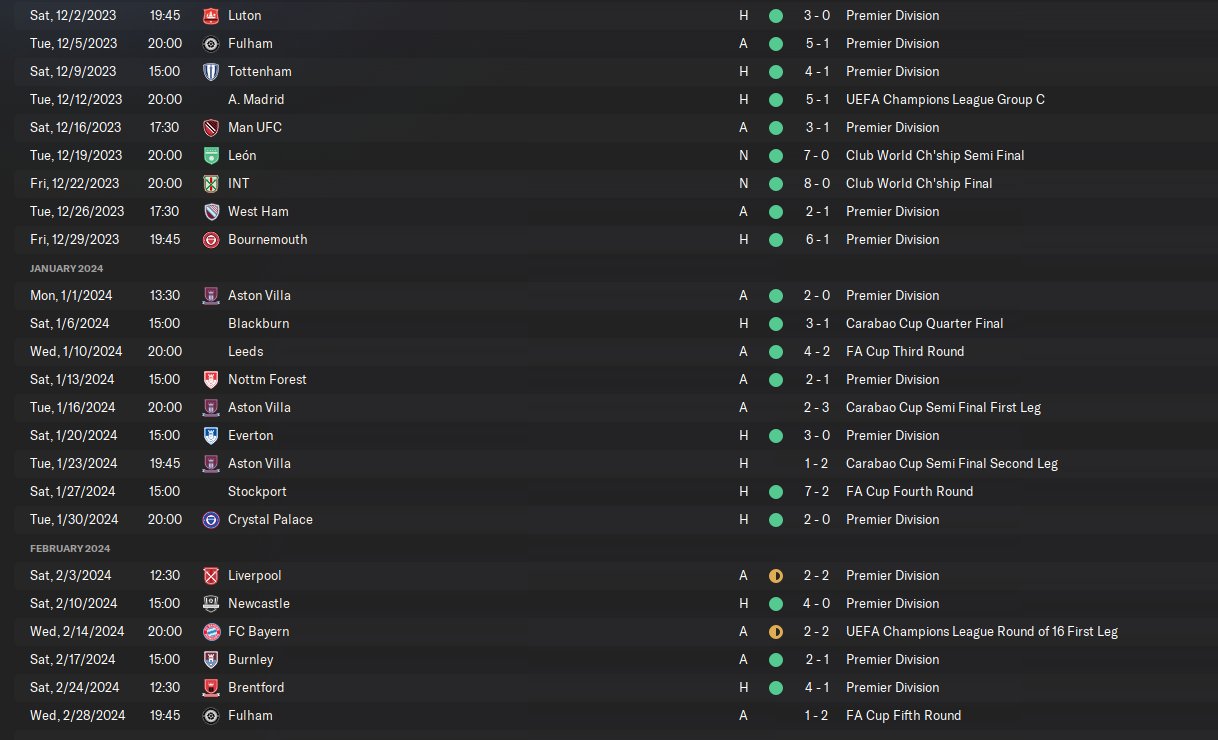This screenshot has height=740, width=1218.
Task: Open the 2 - 3 Carabao Cup first leg result
Action: (x=815, y=408)
